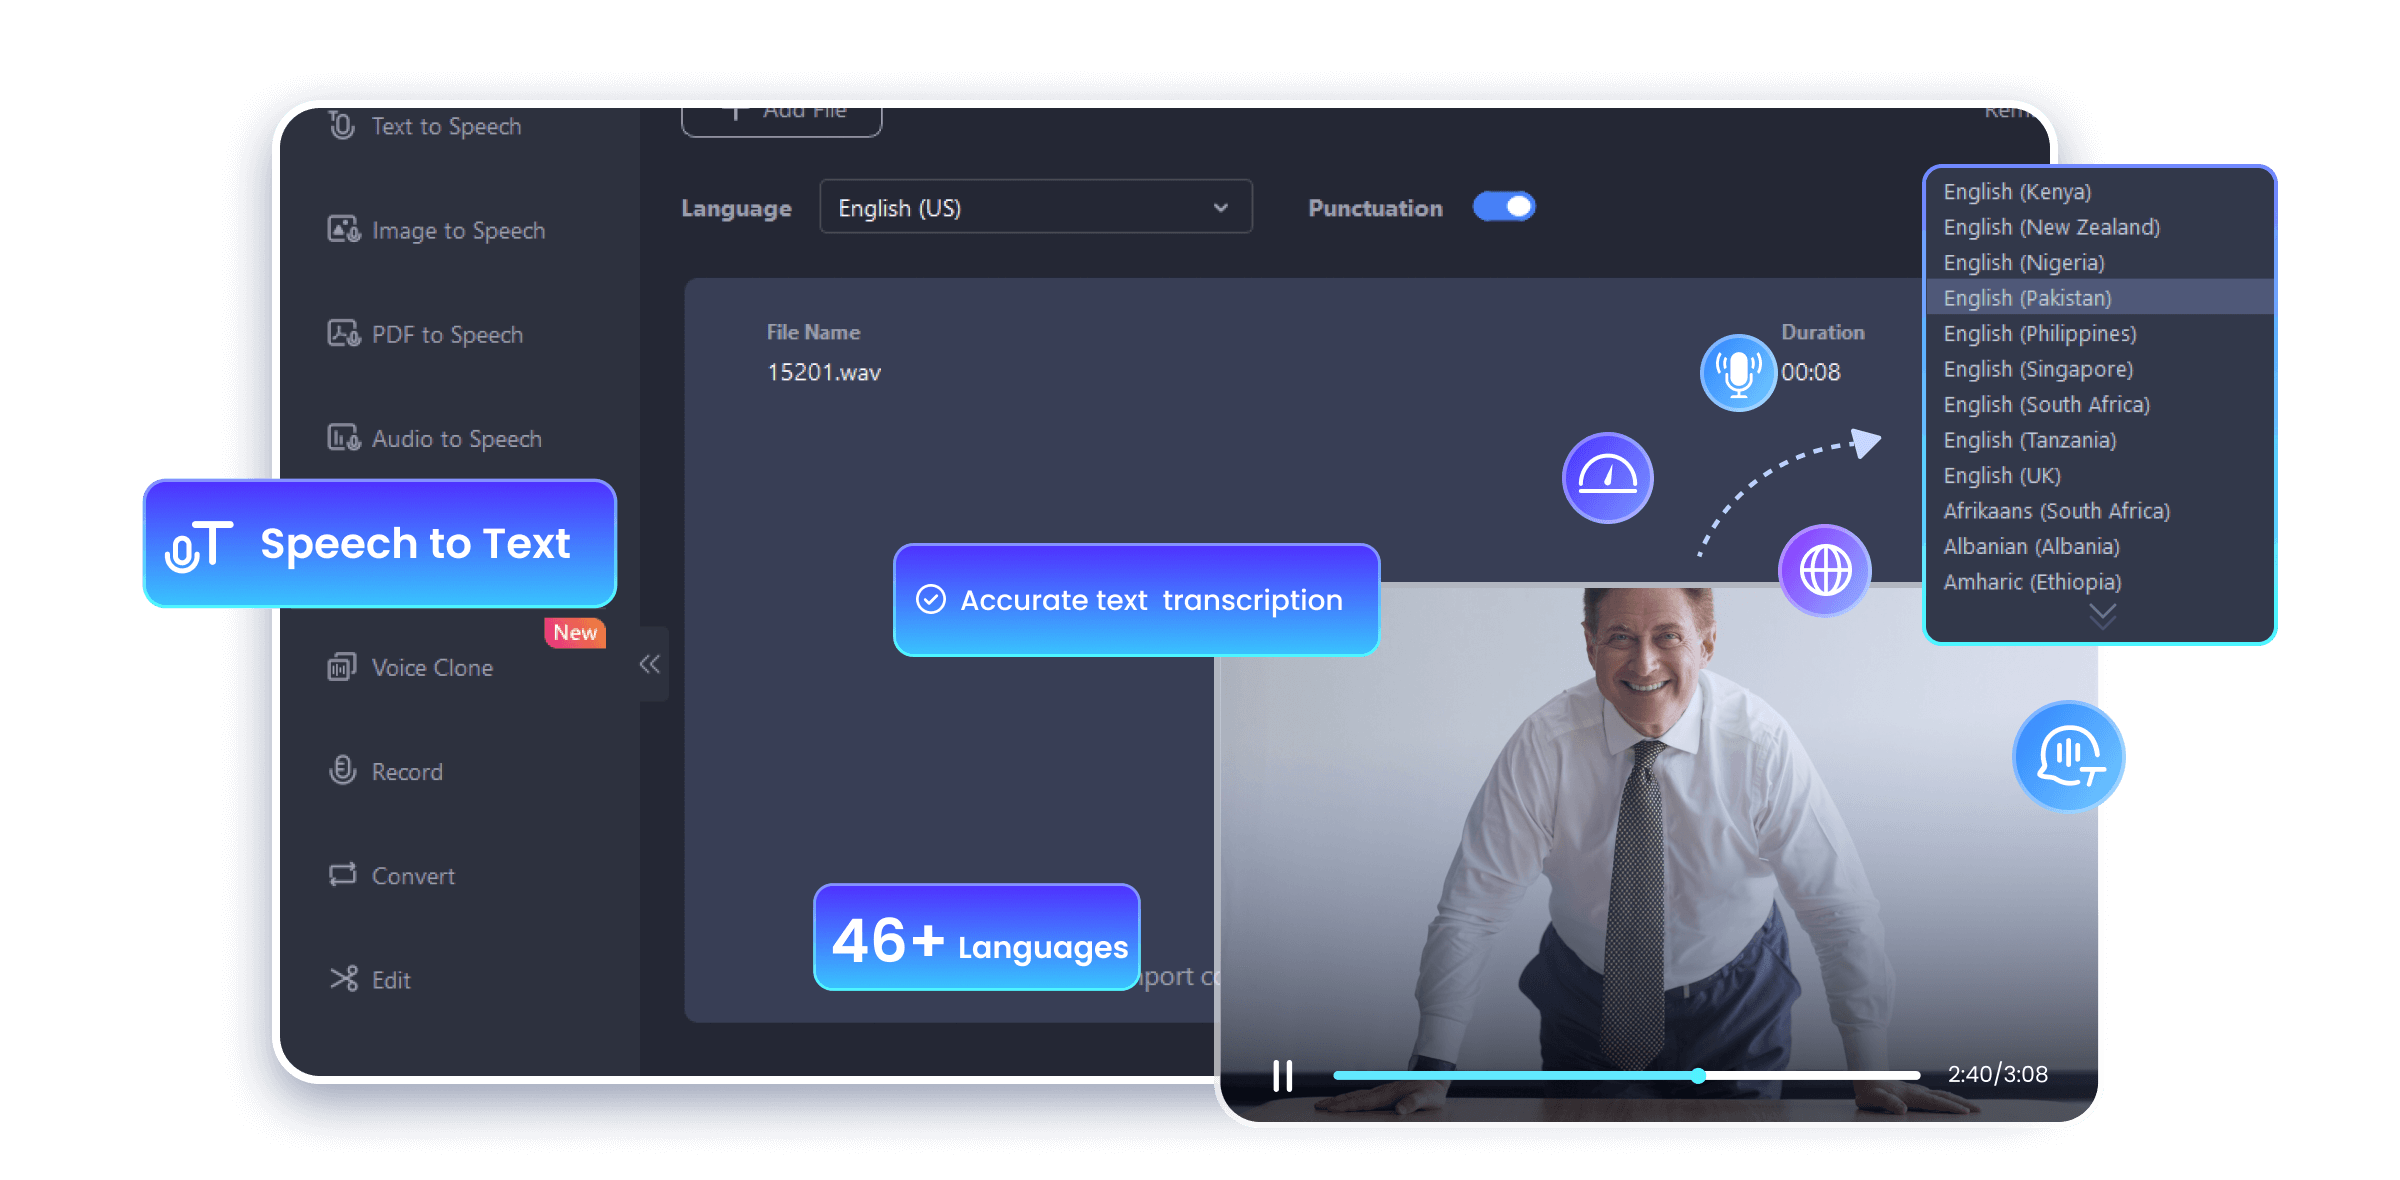Open the Voice Clone panel

click(x=430, y=667)
